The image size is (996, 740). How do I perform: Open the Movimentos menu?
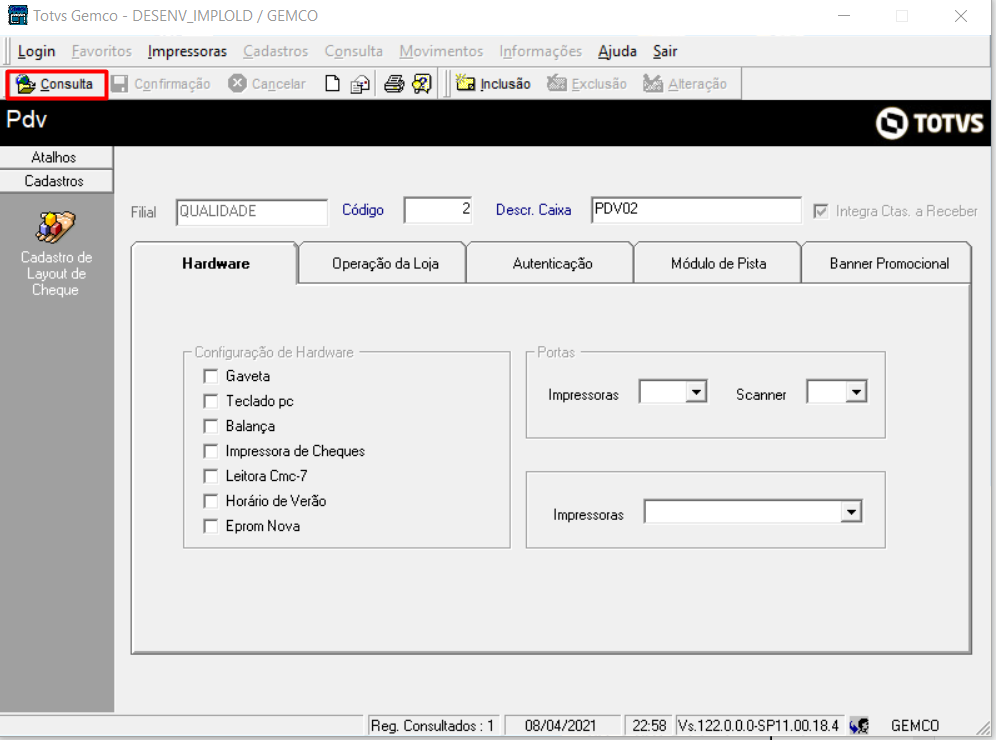tap(441, 51)
